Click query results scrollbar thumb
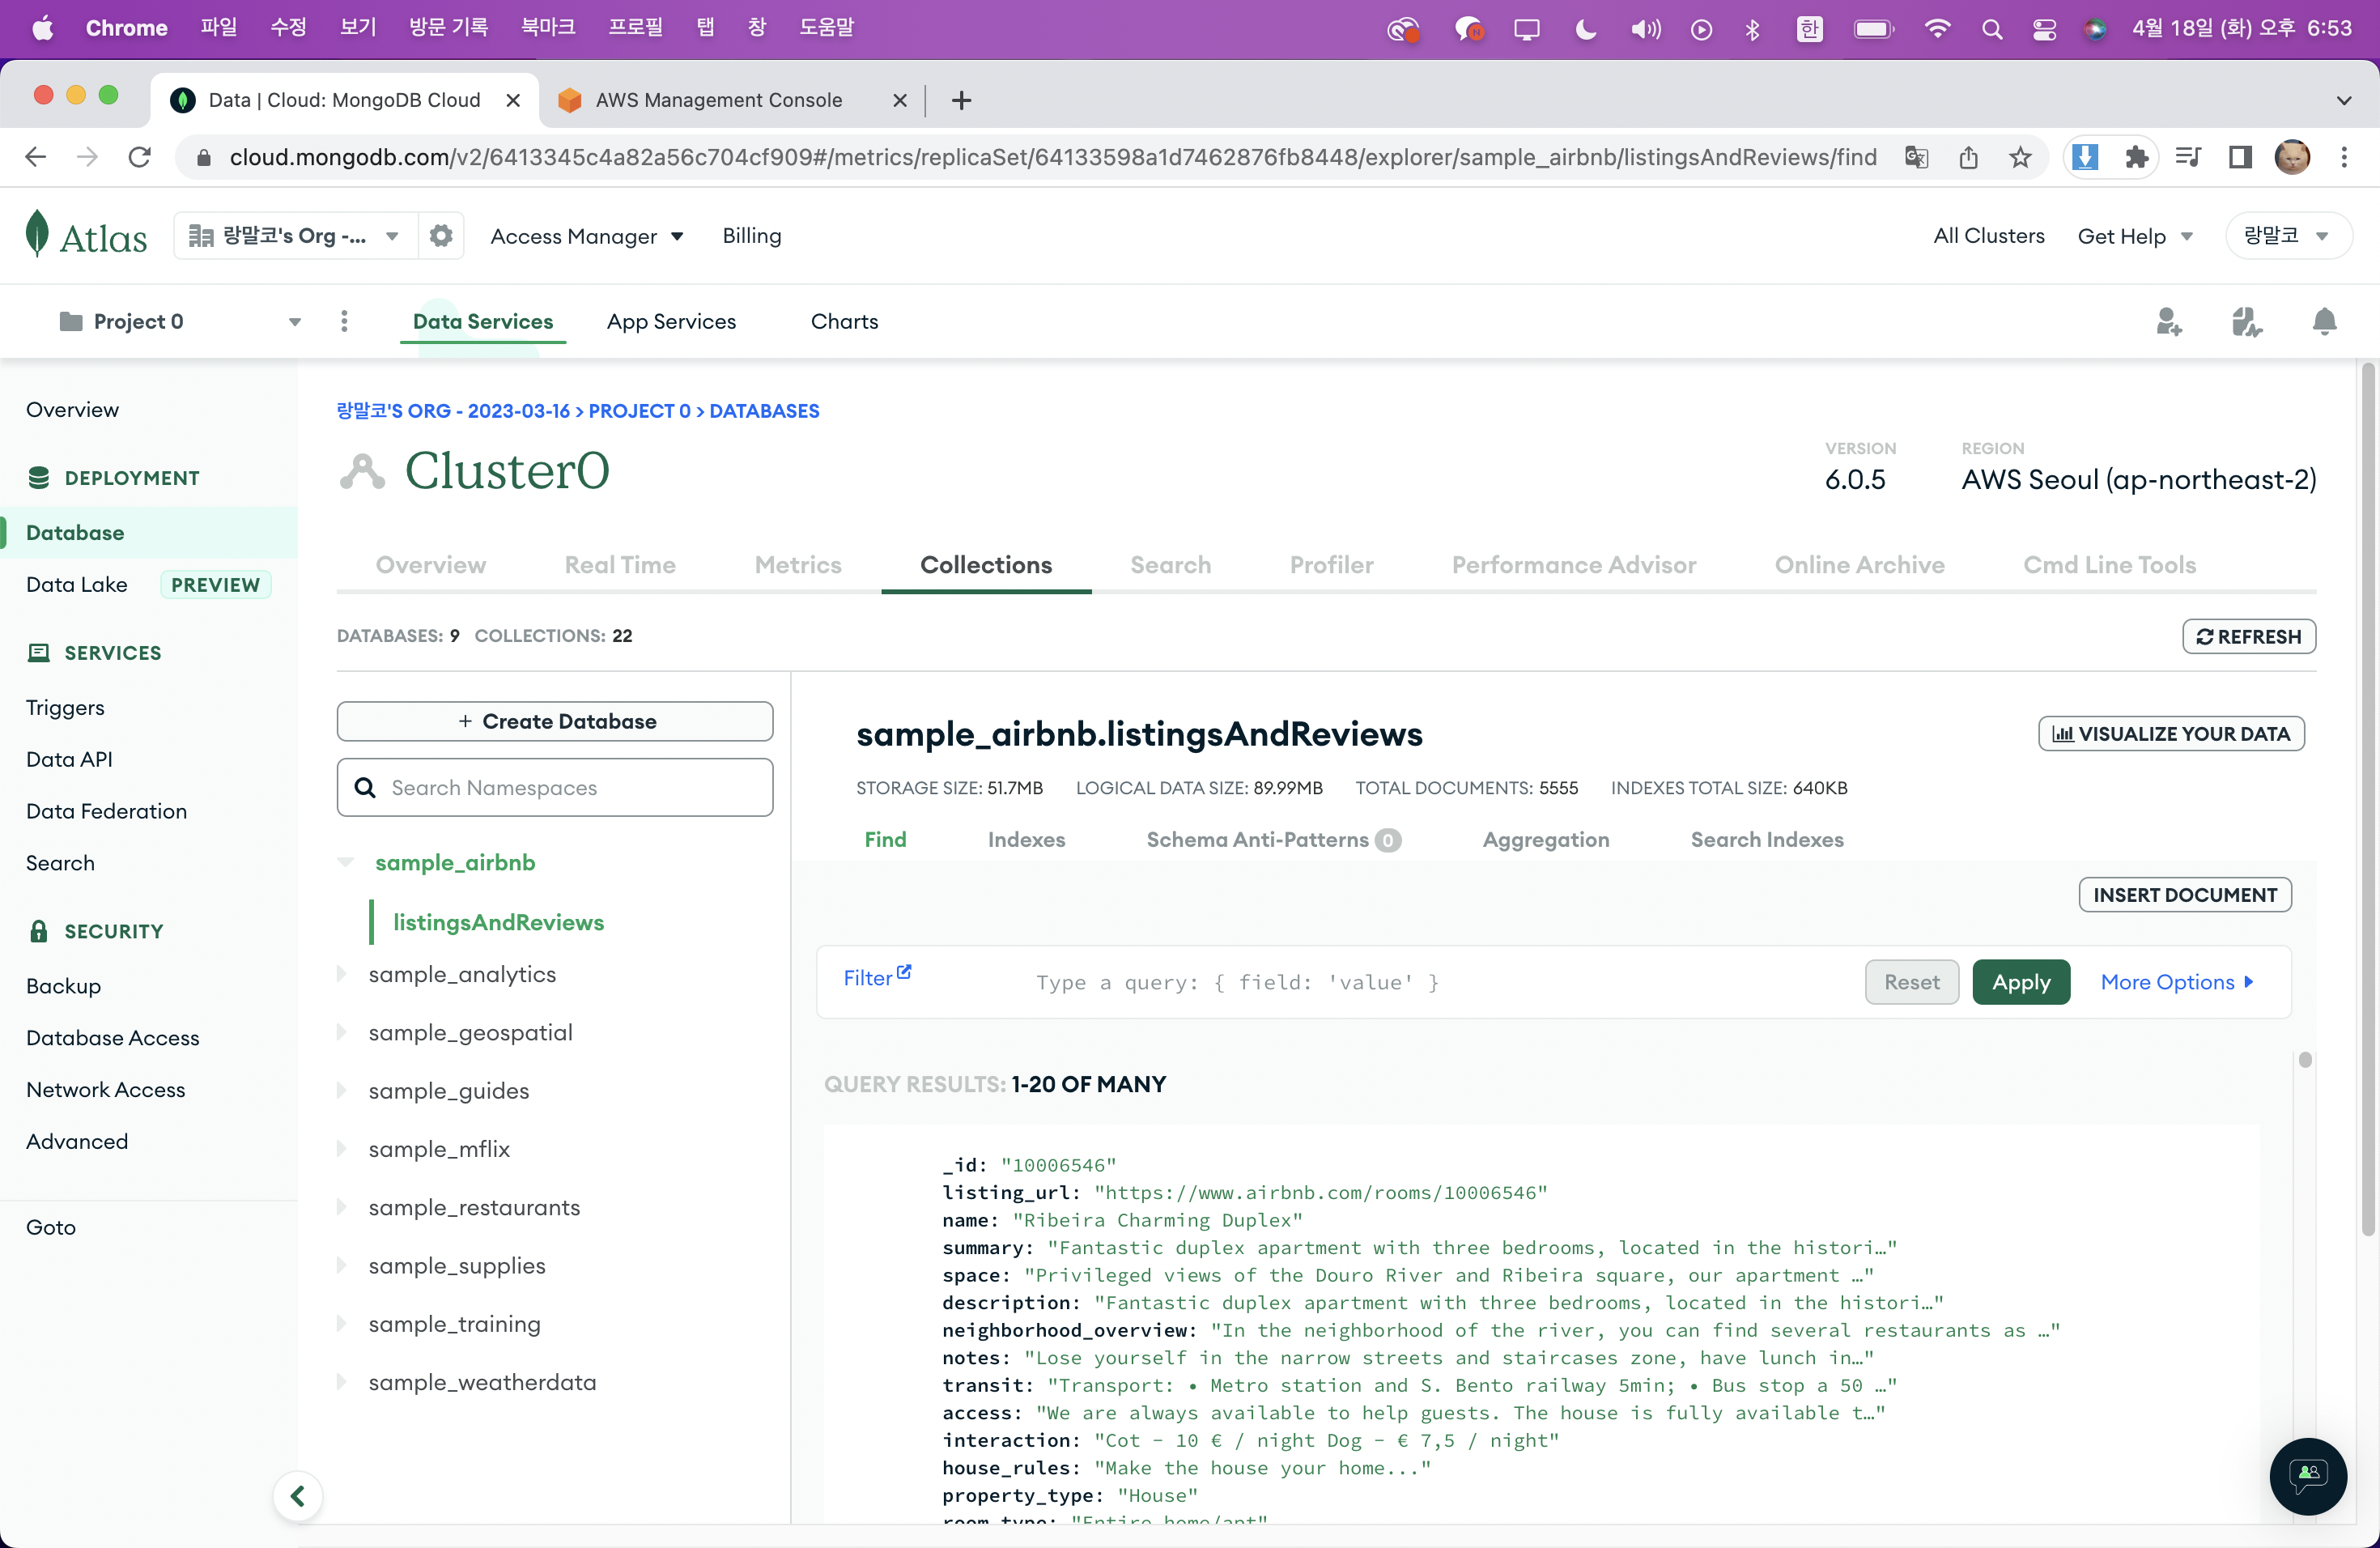Viewport: 2380px width, 1548px height. (2305, 1060)
